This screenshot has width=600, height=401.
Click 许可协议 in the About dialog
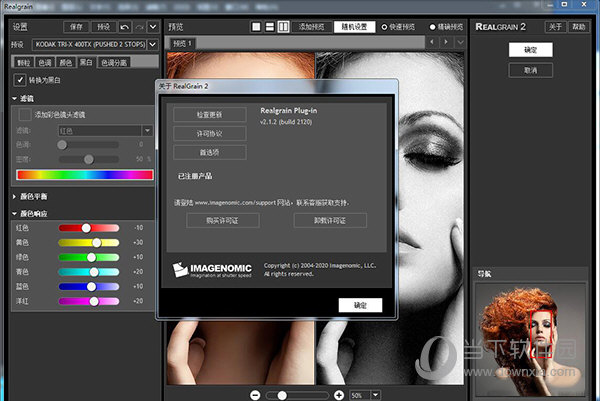[x=210, y=134]
